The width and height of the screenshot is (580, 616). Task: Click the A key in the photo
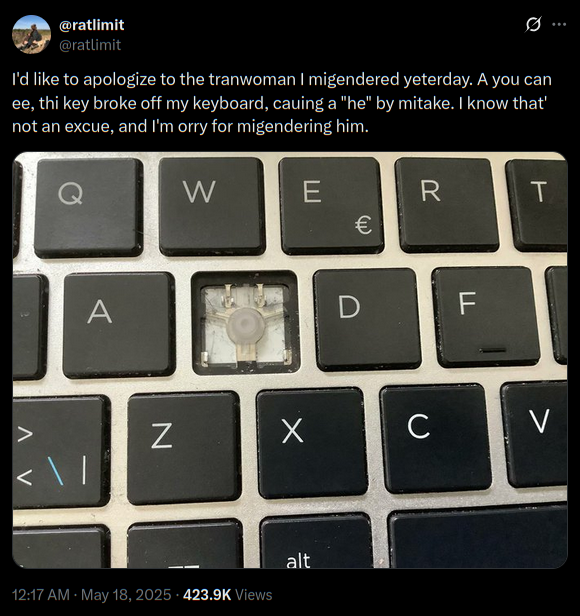119,324
